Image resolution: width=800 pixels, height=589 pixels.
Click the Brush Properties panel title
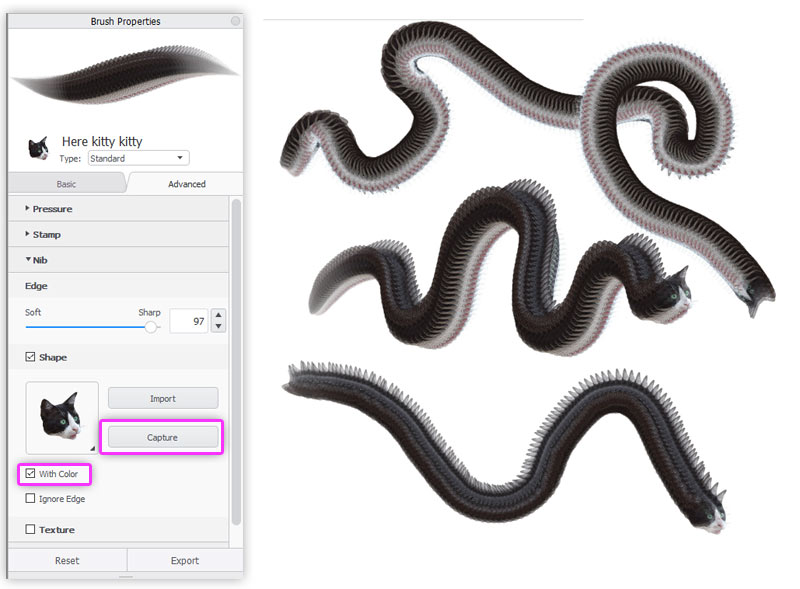pyautogui.click(x=126, y=21)
